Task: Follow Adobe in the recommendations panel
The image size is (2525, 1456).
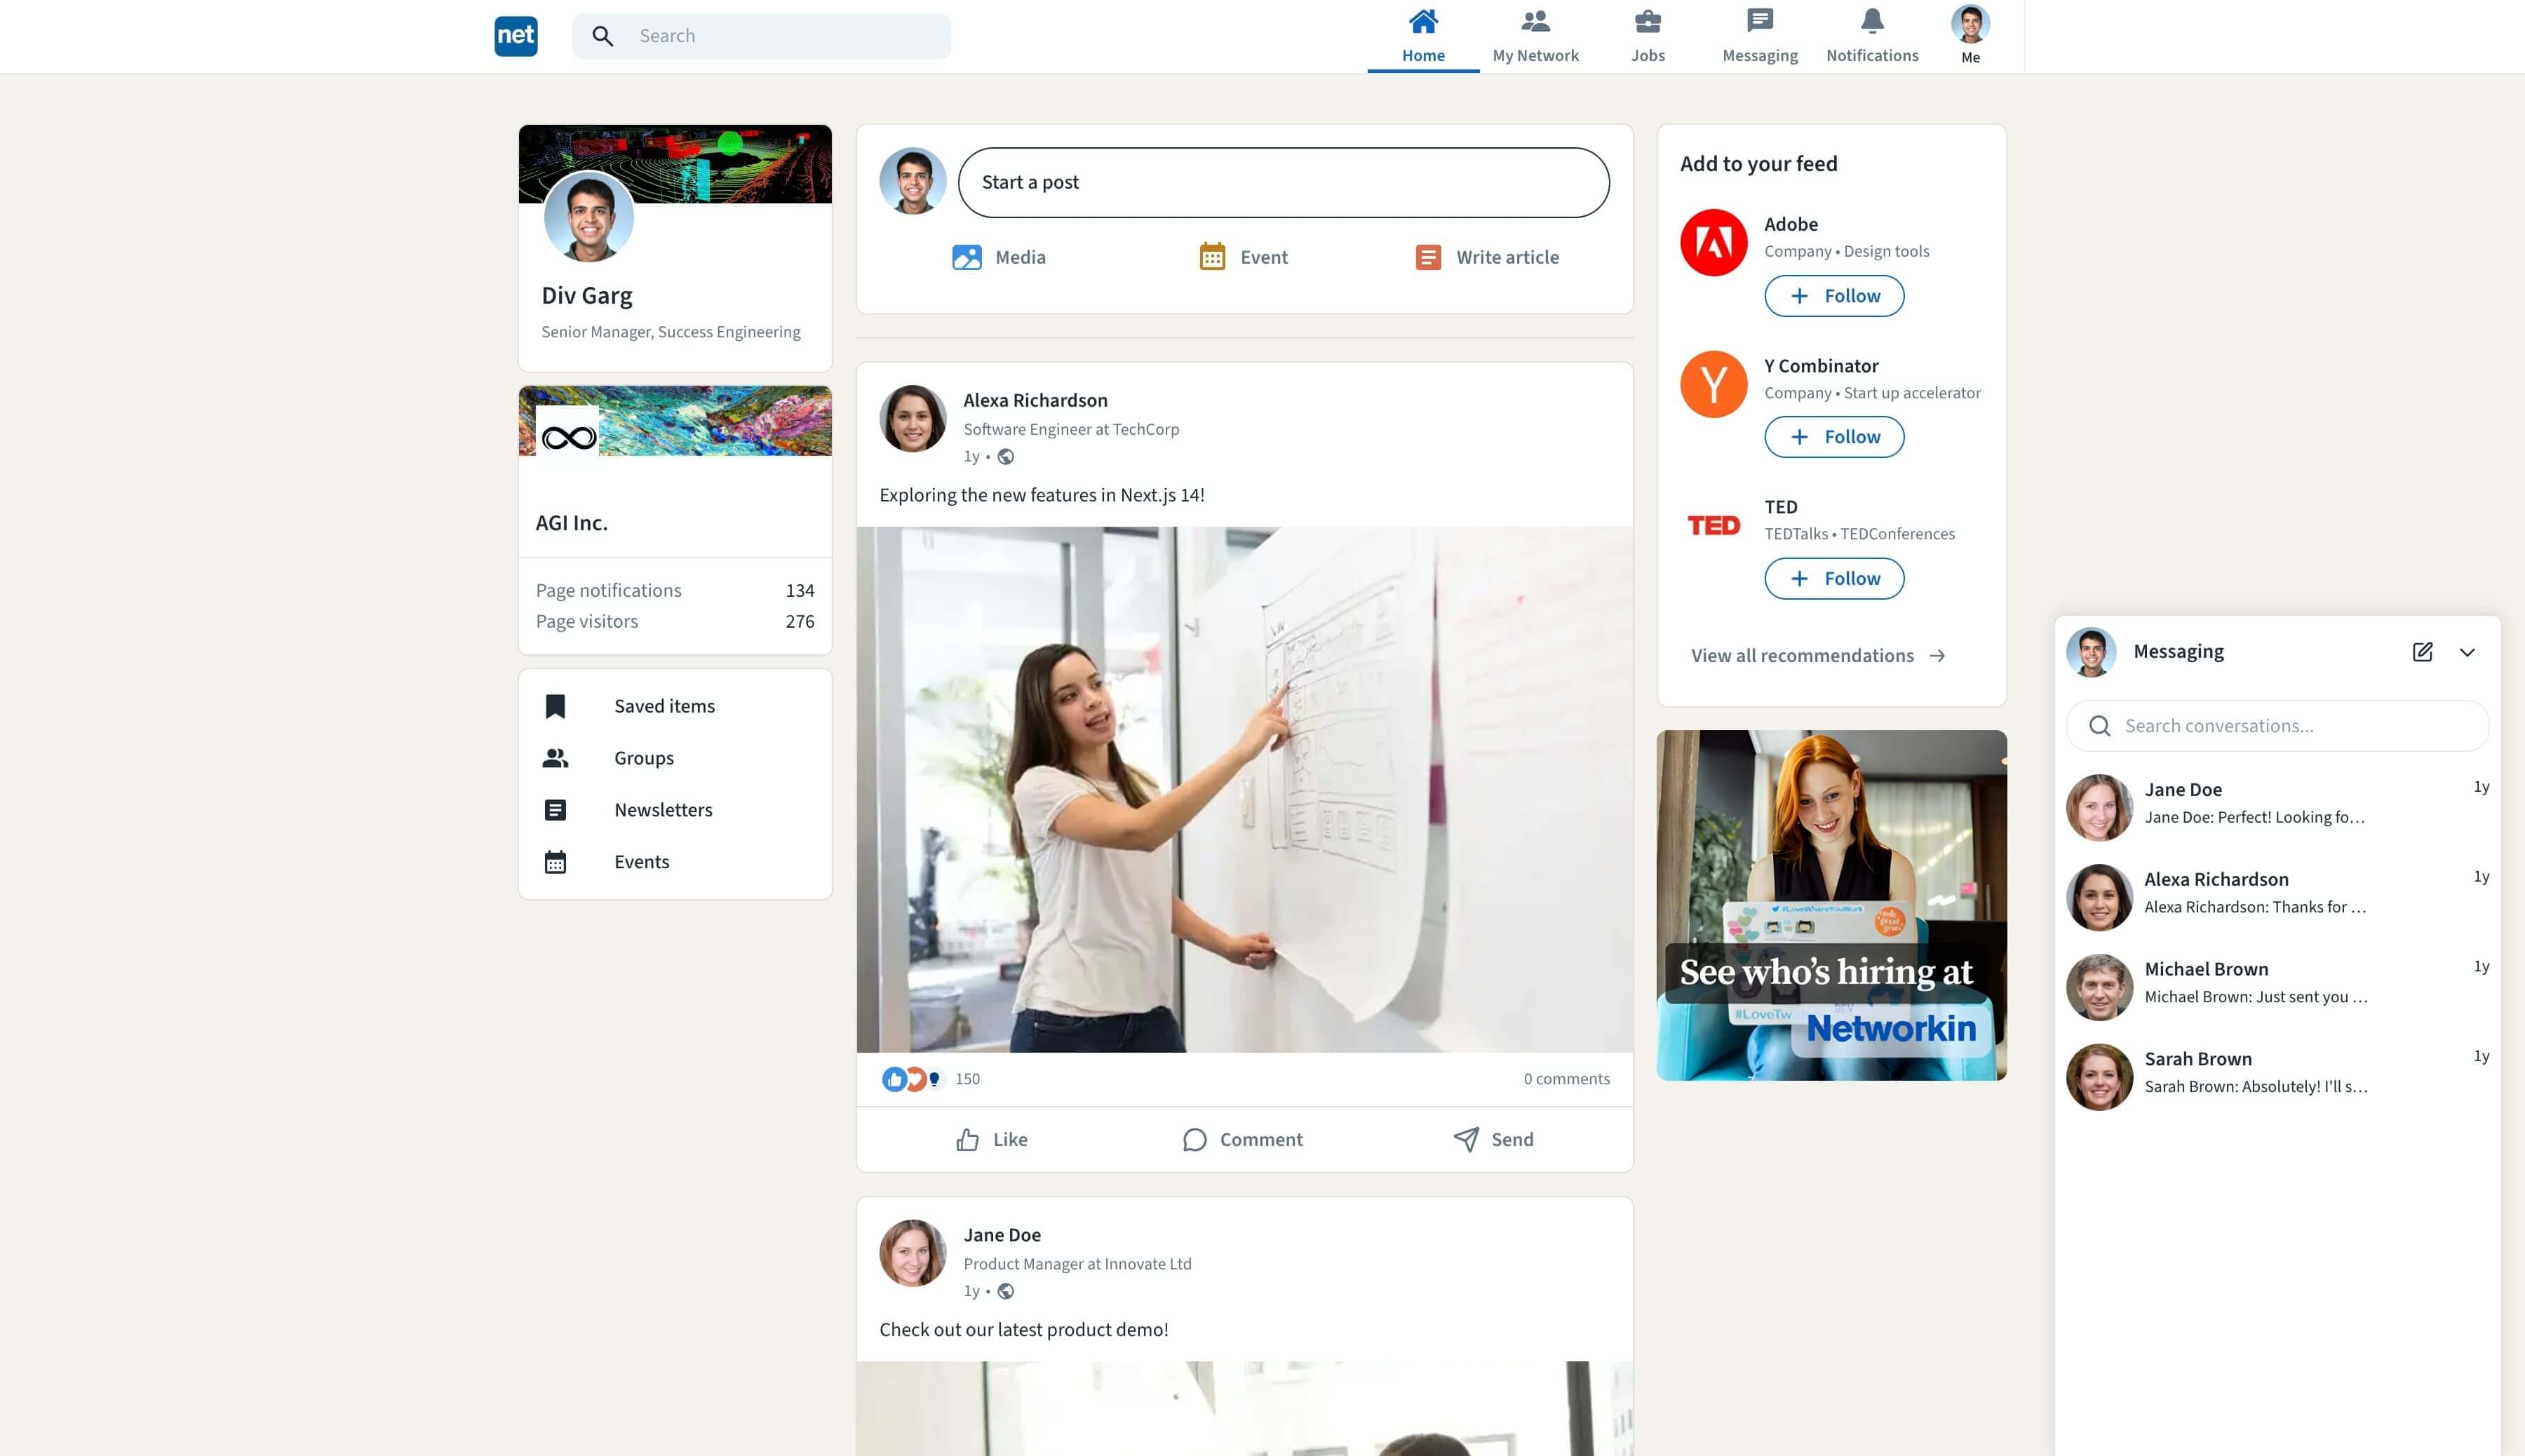Action: click(x=1833, y=296)
